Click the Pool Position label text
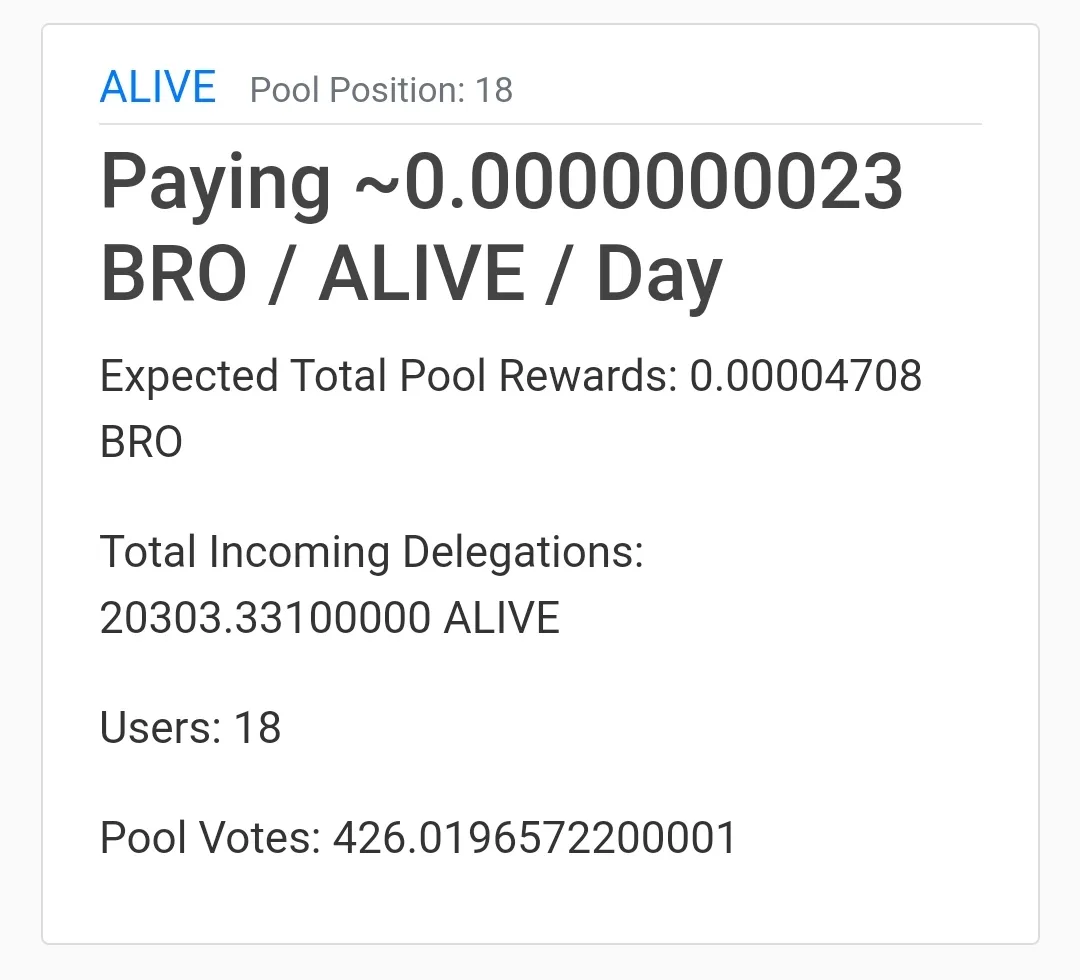This screenshot has height=980, width=1080. pos(357,90)
